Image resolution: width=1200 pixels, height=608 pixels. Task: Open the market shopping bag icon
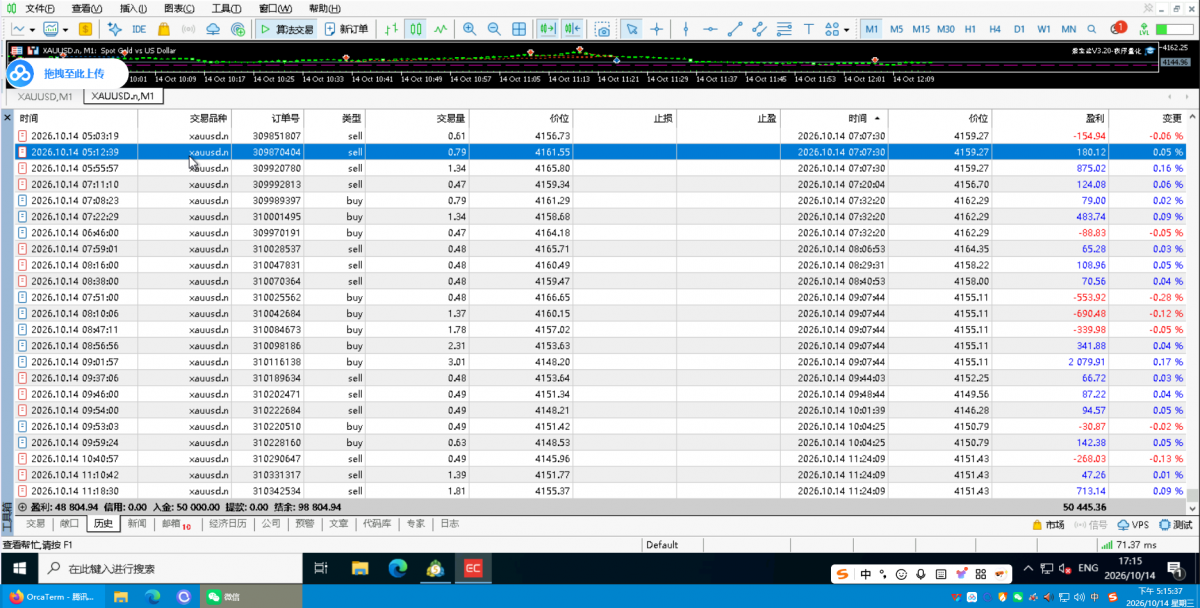[x=163, y=29]
